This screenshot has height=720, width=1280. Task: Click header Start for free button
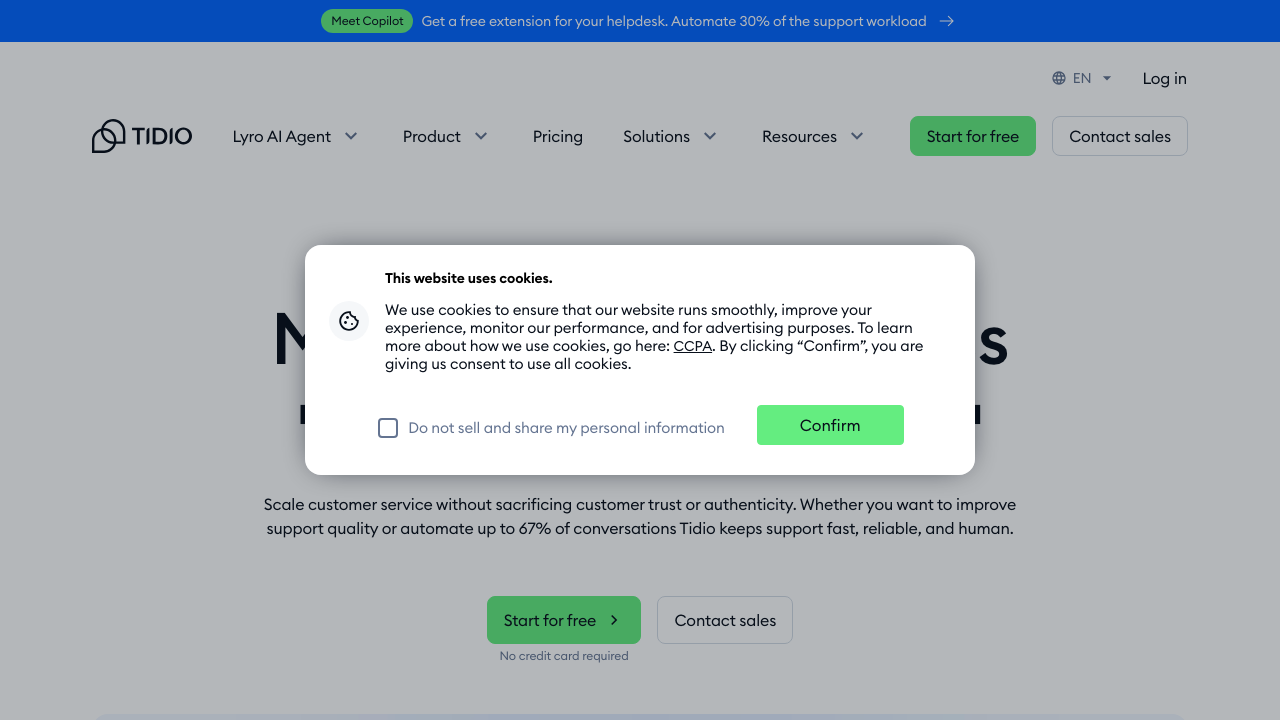click(x=972, y=136)
